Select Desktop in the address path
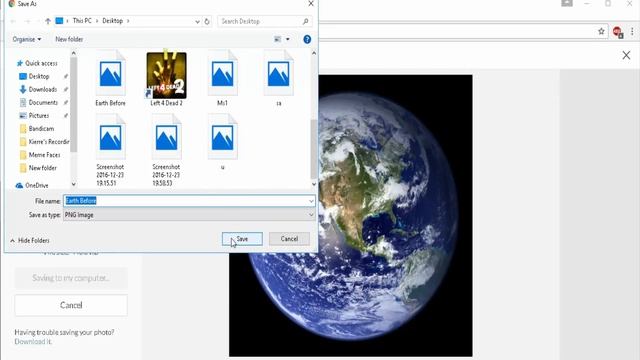640x360 pixels. [x=112, y=21]
